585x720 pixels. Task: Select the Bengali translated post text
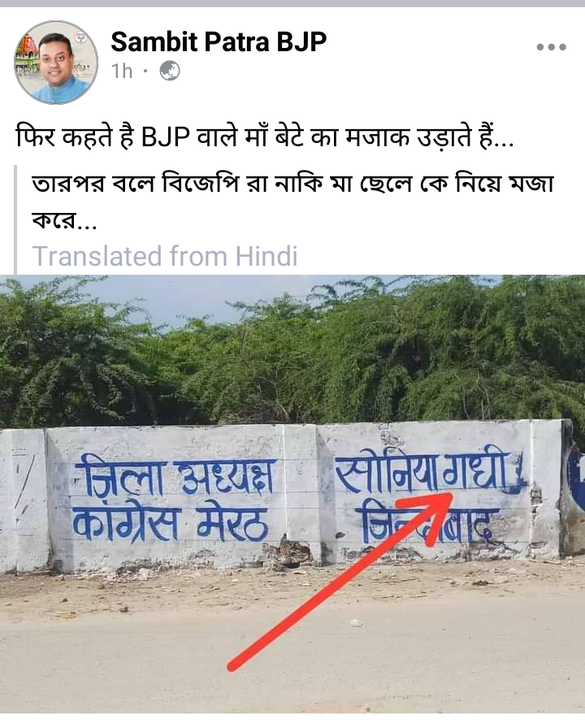tap(293, 203)
